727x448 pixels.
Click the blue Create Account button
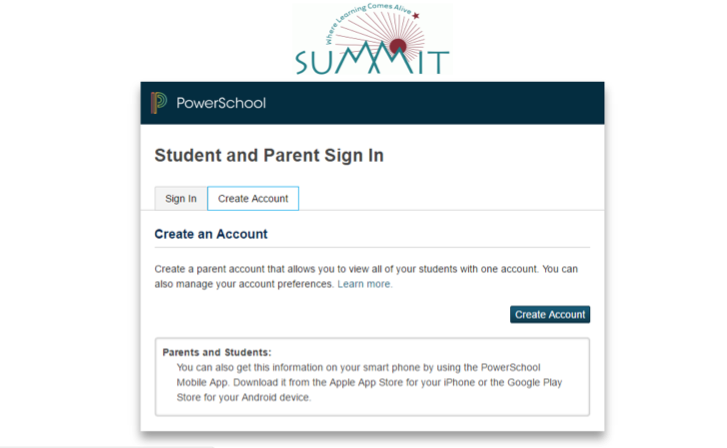click(x=550, y=314)
